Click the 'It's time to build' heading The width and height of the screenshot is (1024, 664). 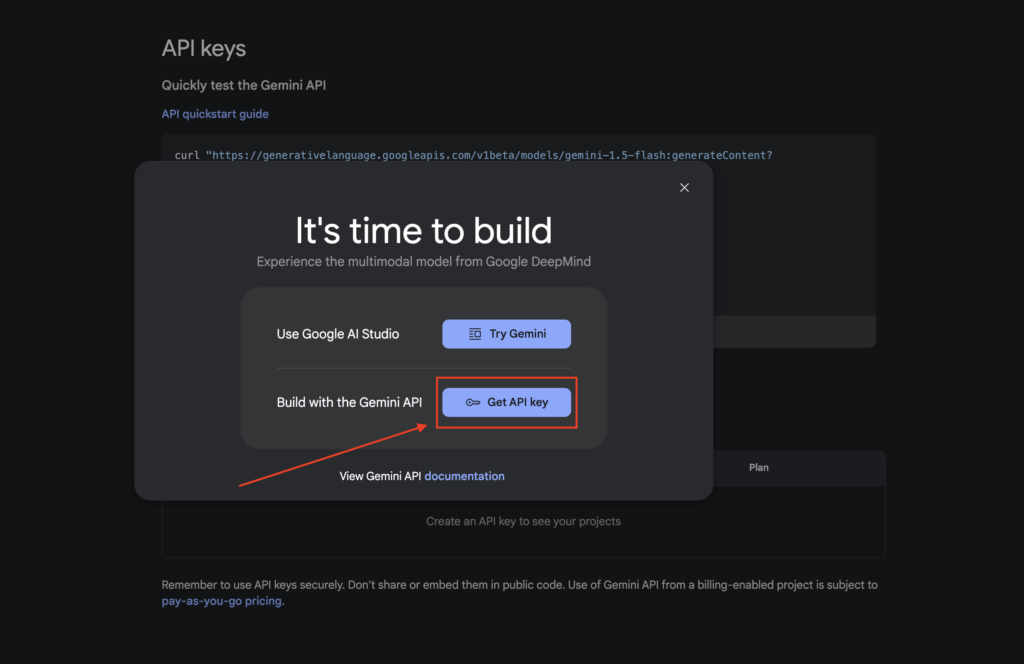(x=424, y=230)
